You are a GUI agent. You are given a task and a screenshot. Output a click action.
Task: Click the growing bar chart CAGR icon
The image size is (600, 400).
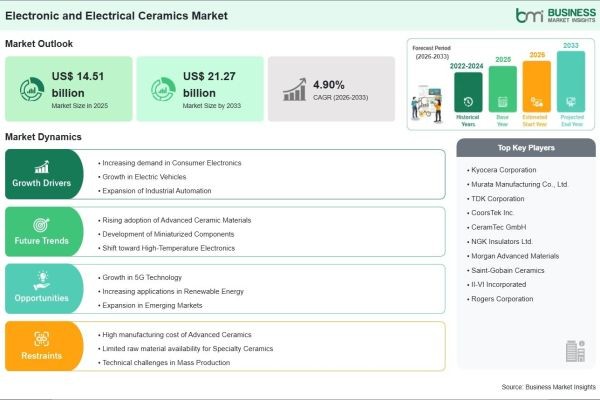295,90
